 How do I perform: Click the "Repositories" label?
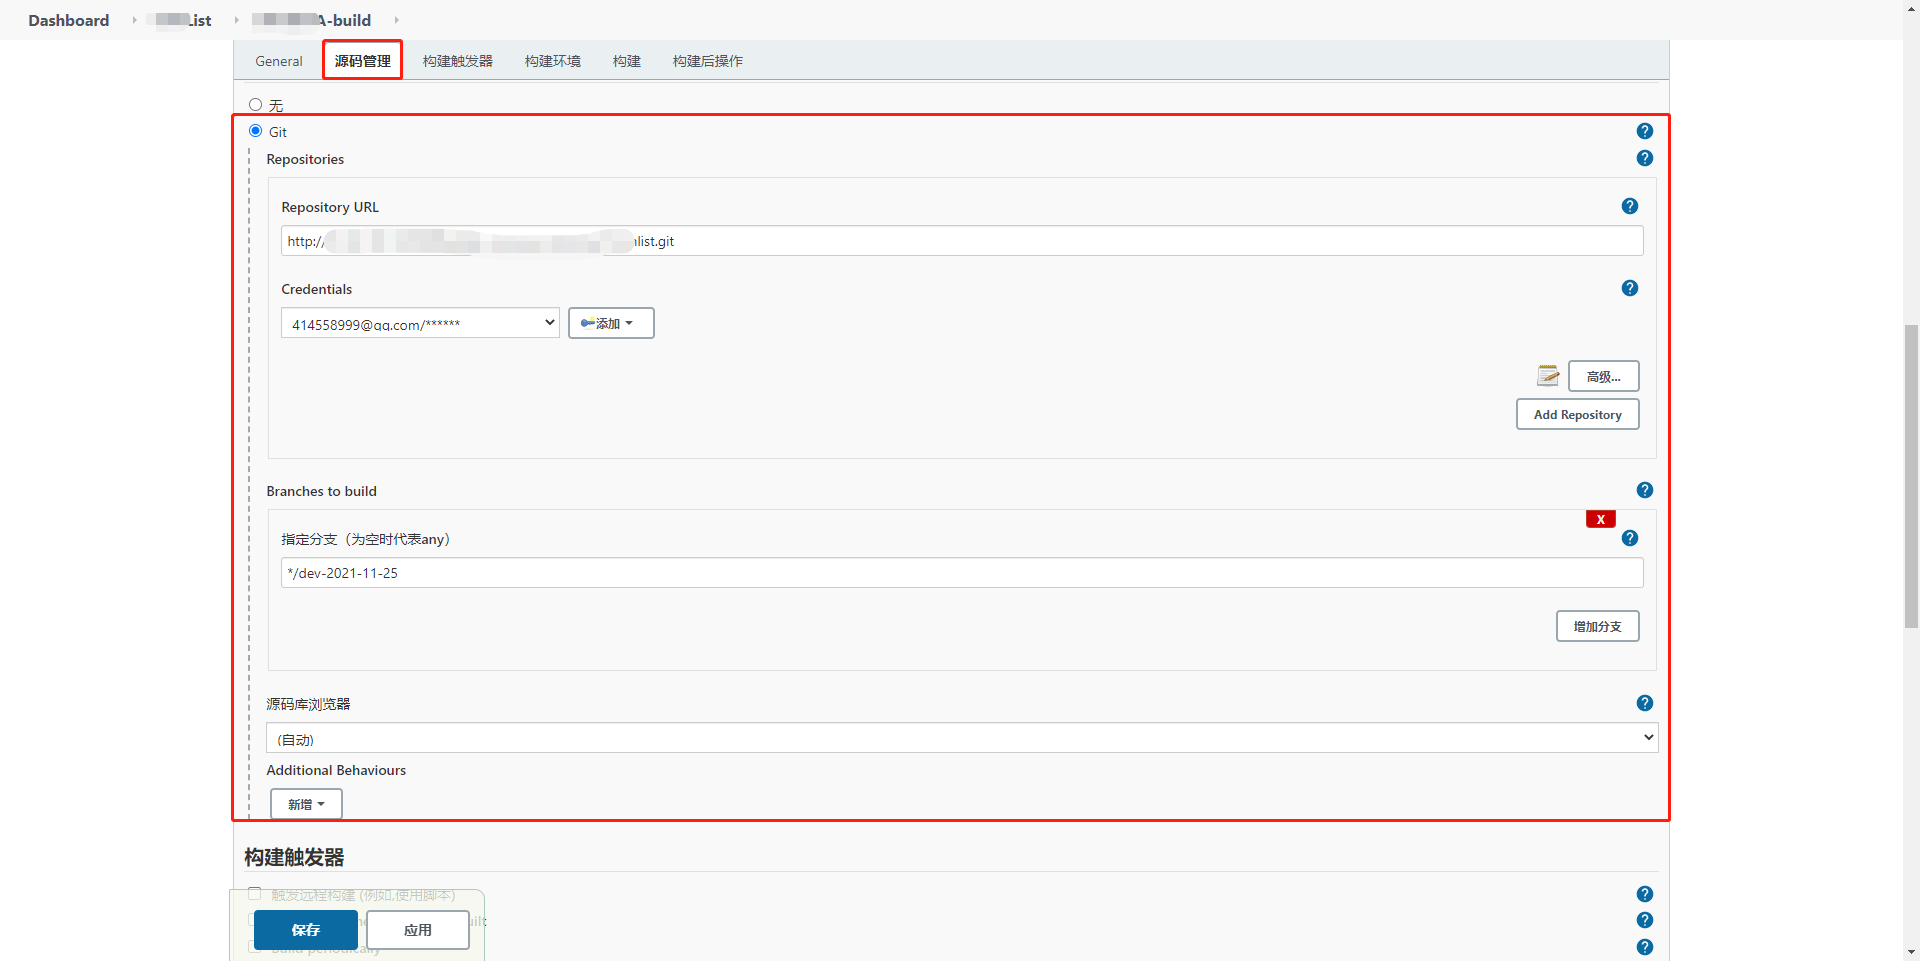(x=305, y=159)
